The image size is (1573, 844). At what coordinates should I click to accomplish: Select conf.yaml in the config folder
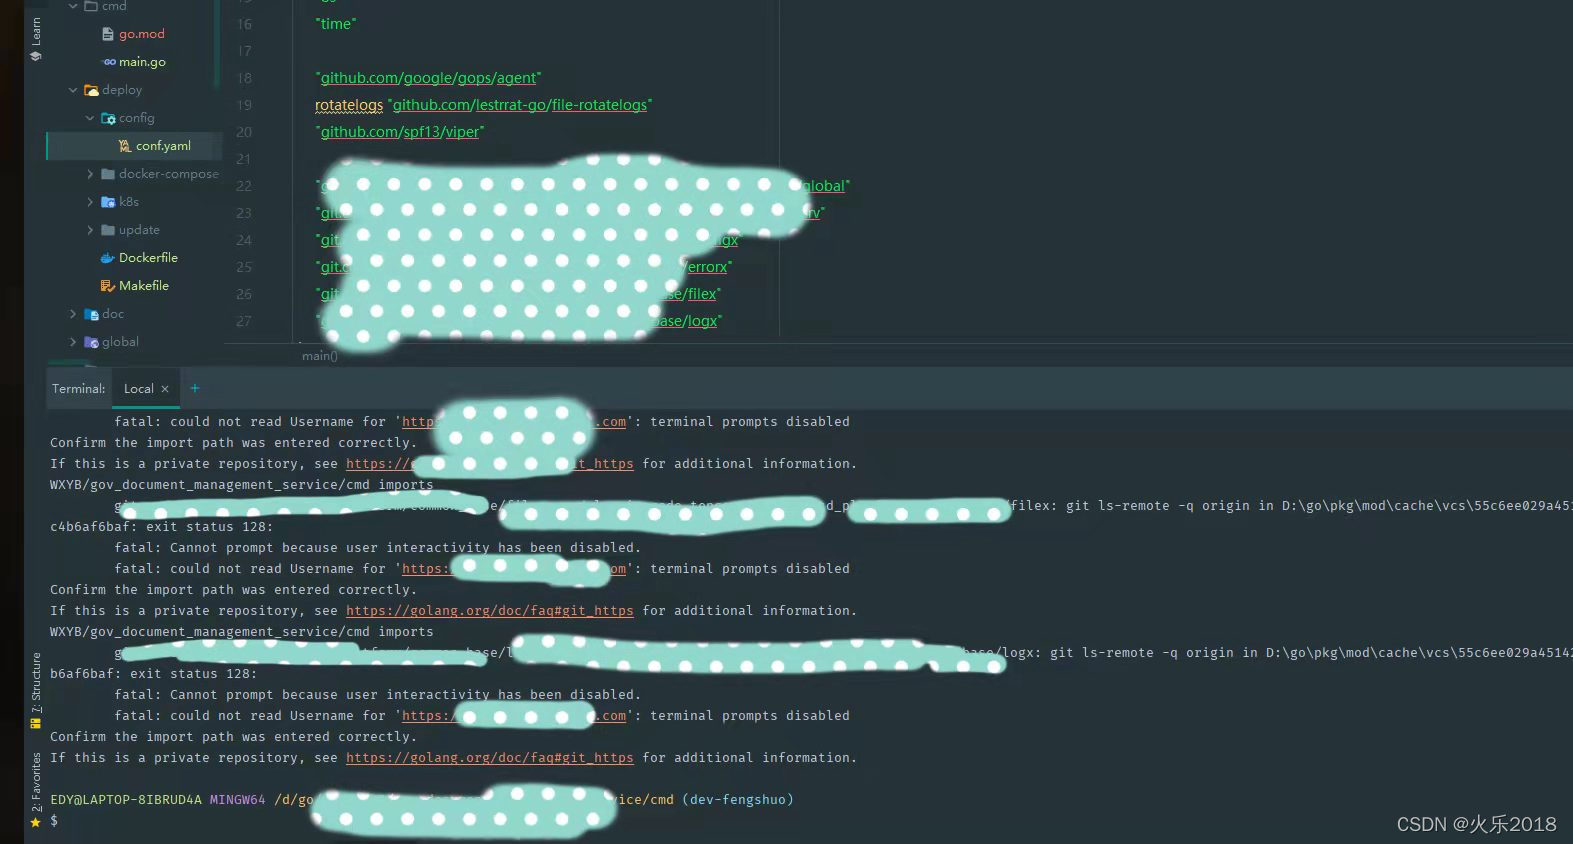click(x=163, y=146)
